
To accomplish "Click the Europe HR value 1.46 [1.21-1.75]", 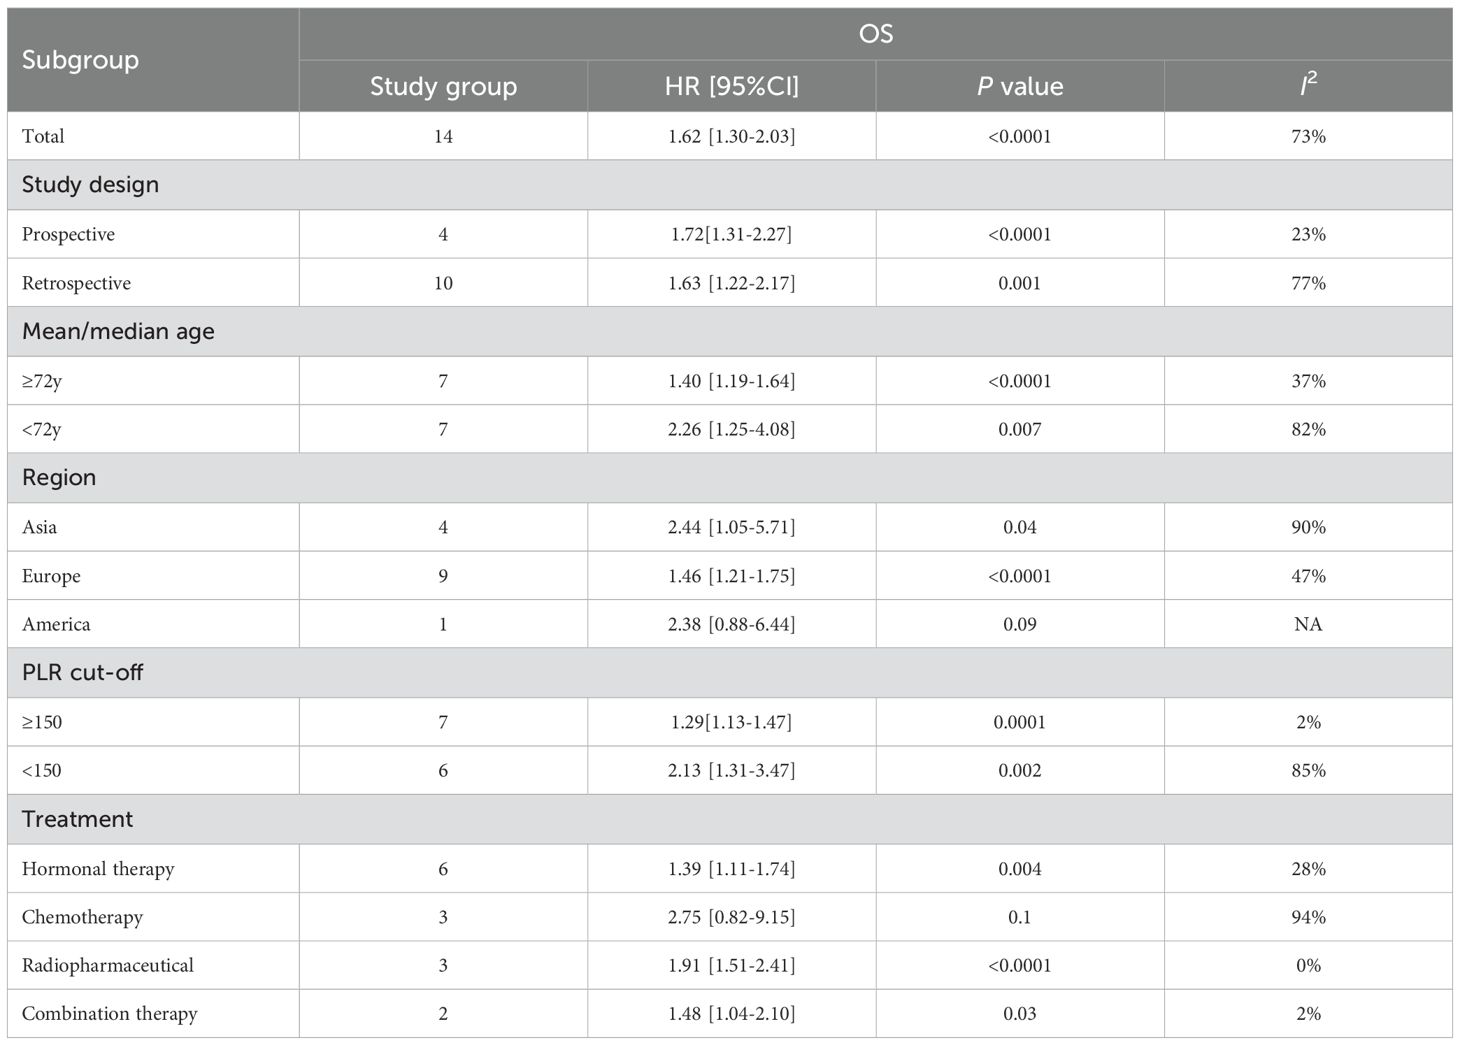I will 731,576.
